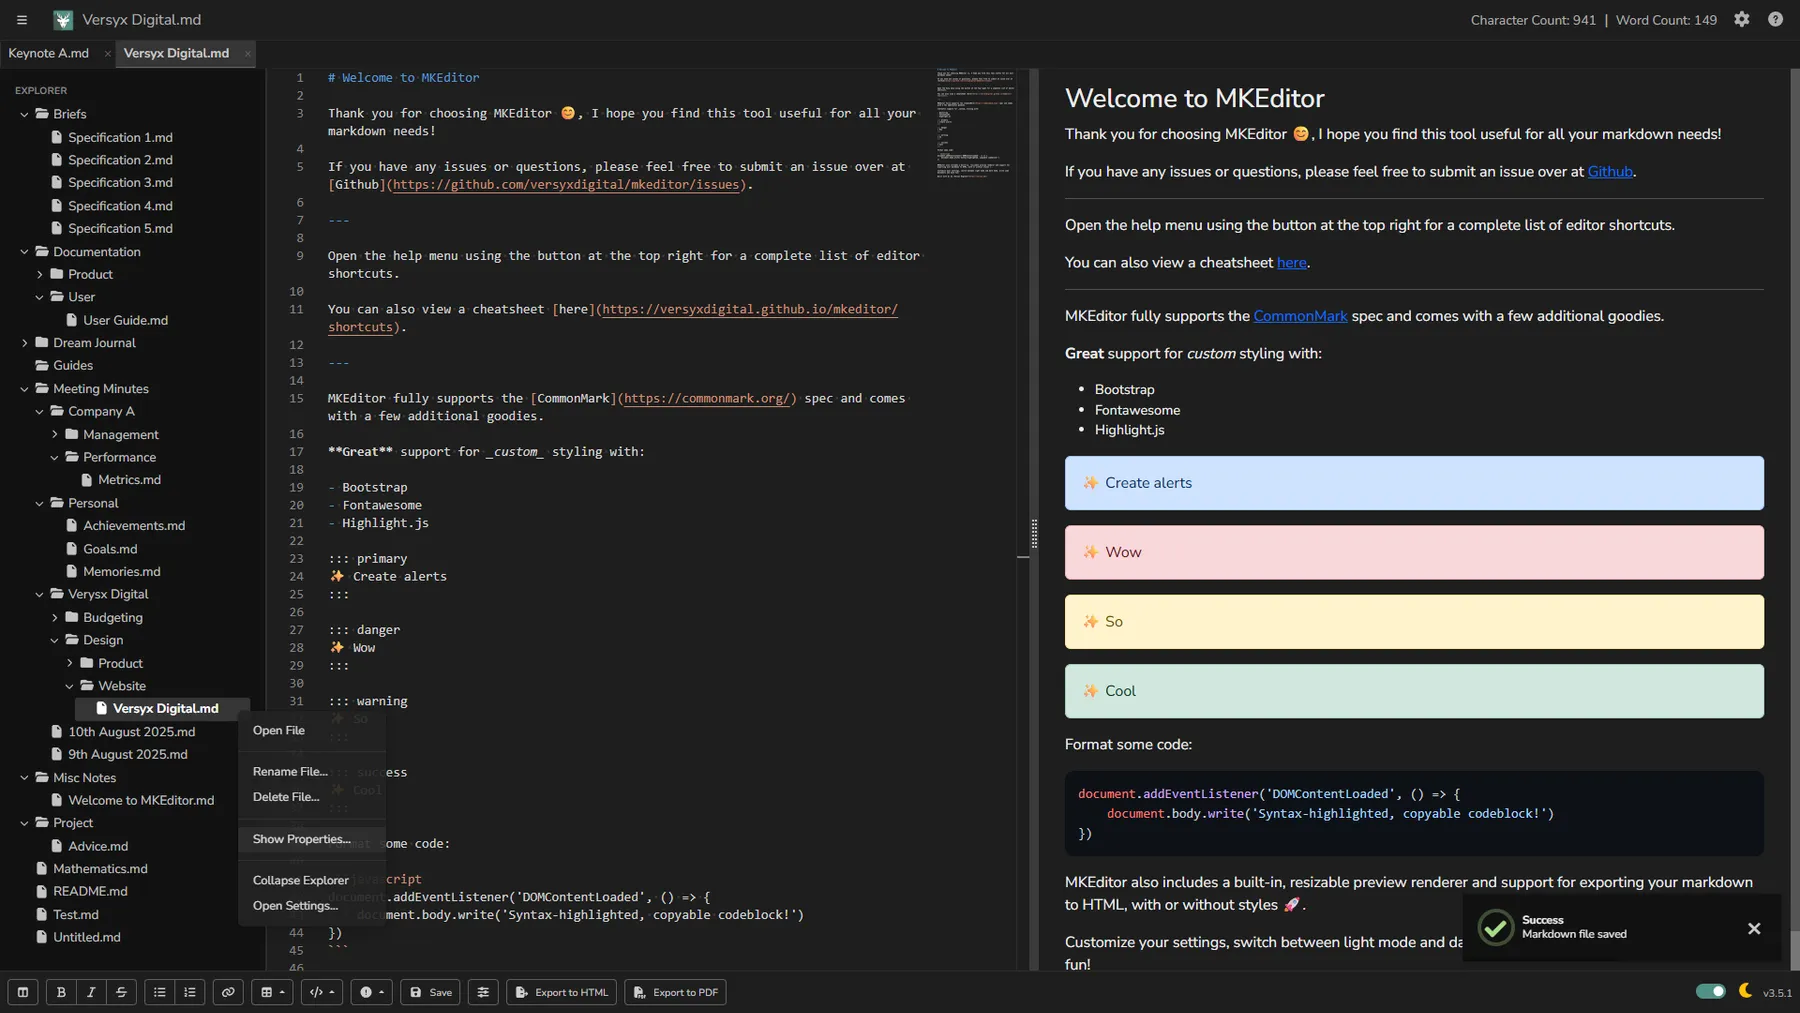The image size is (1800, 1013).
Task: Insert a numbered ordered list
Action: coord(189,992)
